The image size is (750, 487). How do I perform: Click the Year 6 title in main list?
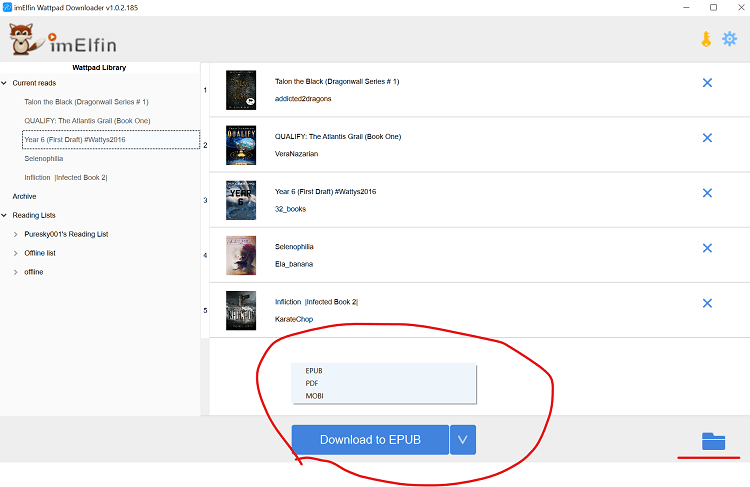click(x=325, y=191)
